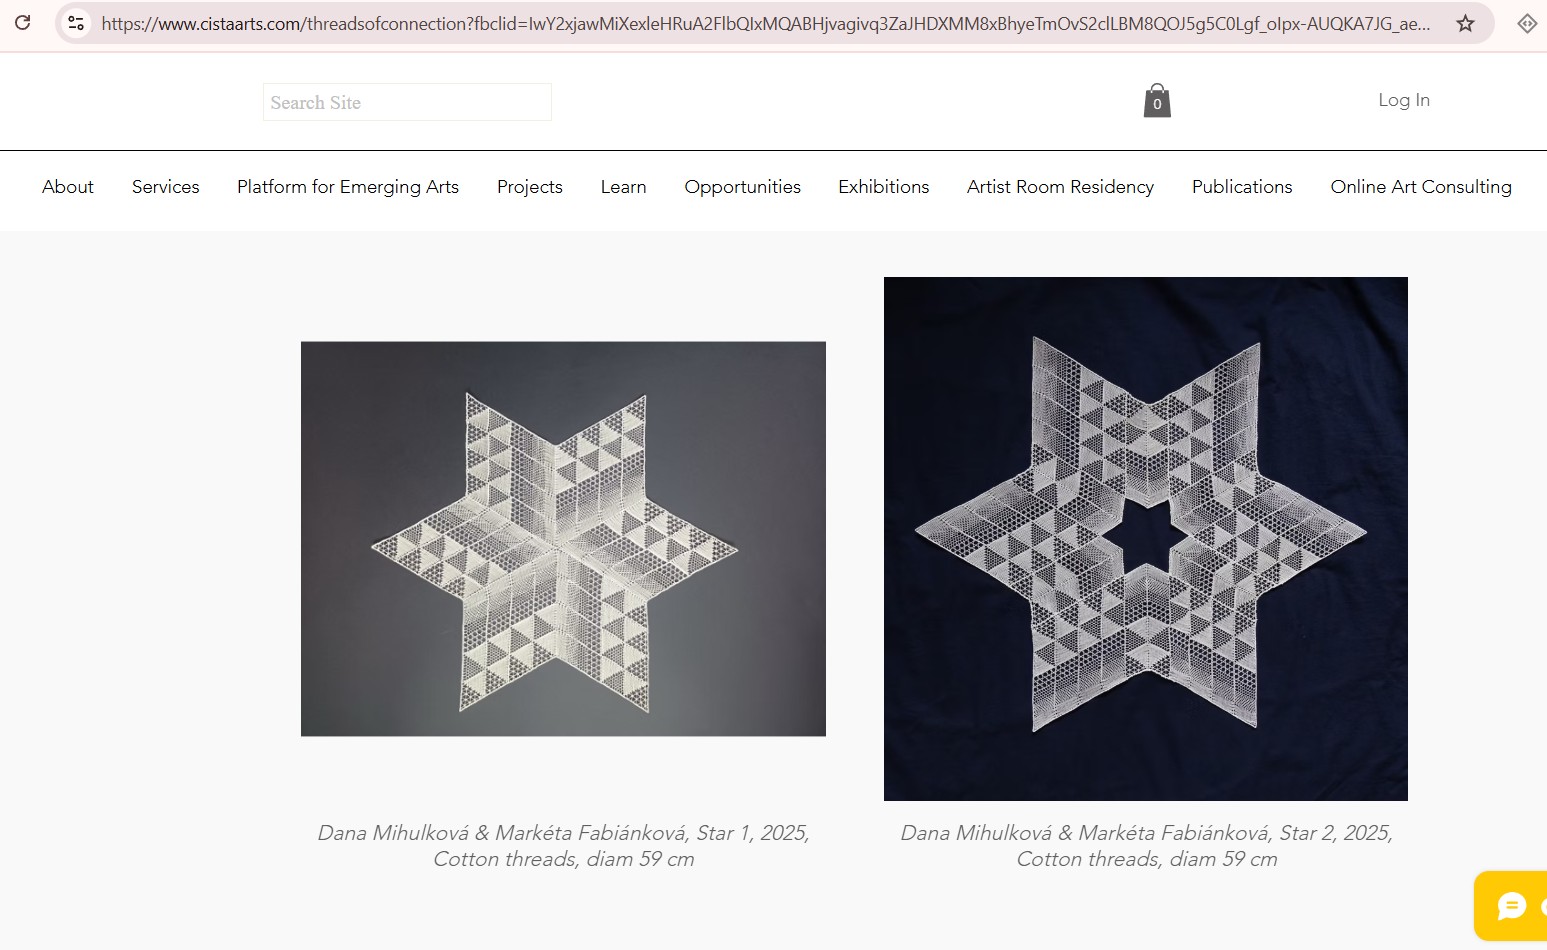The width and height of the screenshot is (1547, 950).
Task: Open the Star 1 lace artwork image
Action: 563,539
